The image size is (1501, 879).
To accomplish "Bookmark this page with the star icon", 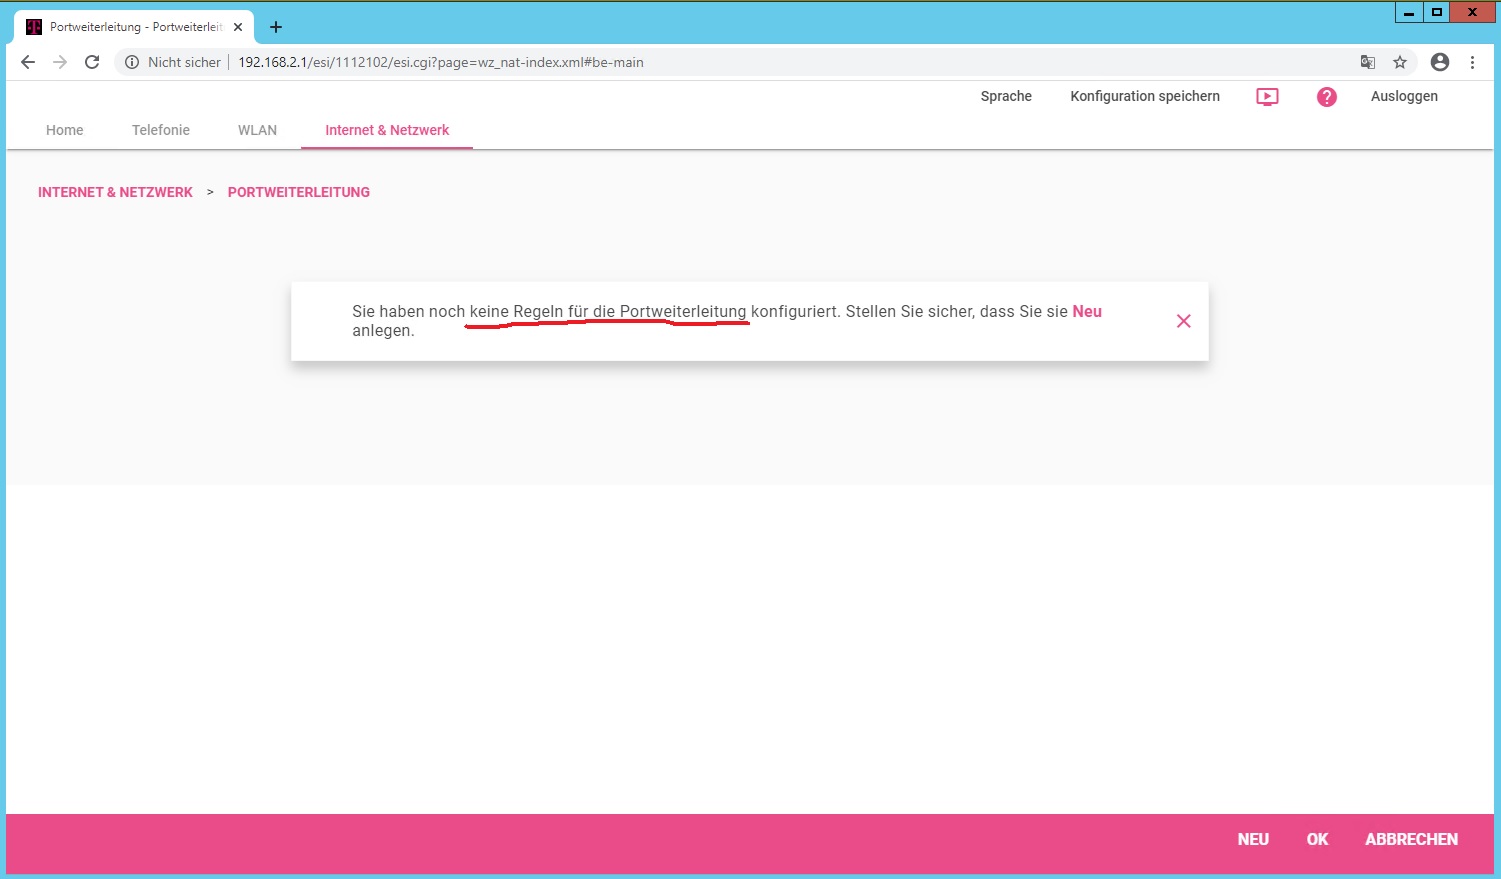I will click(1400, 62).
